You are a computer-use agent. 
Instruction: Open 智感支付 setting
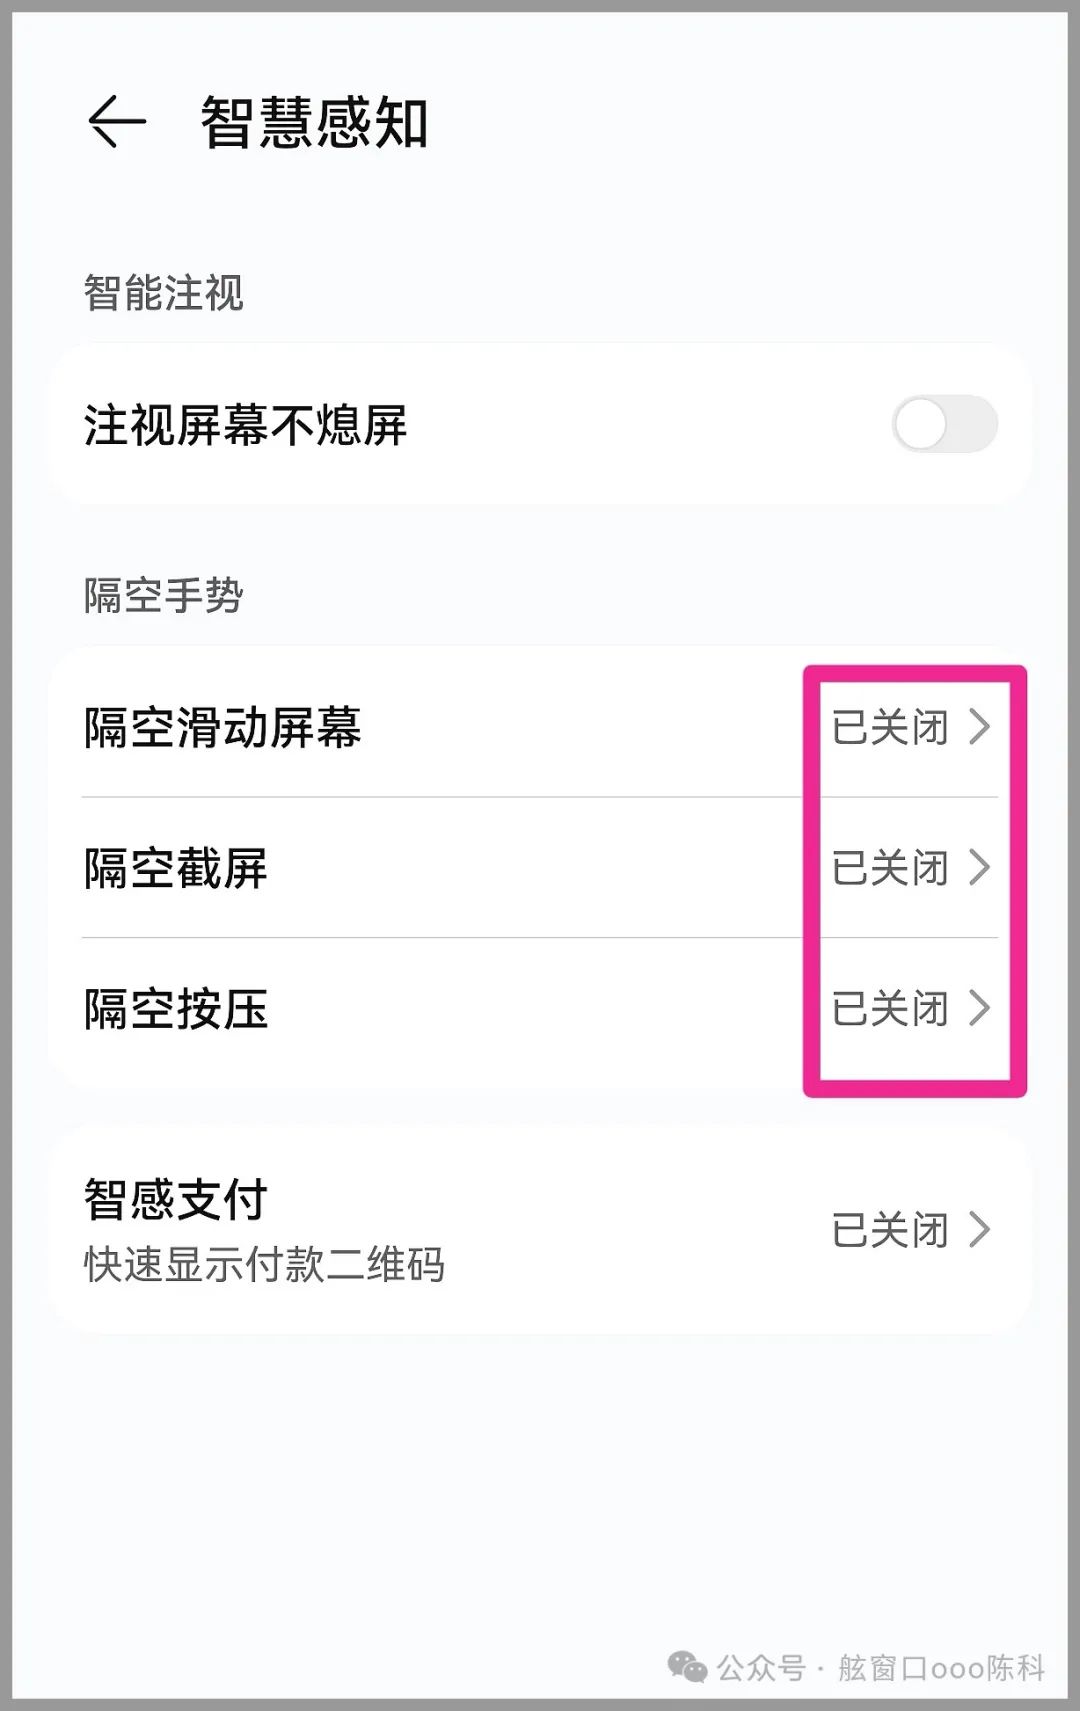tap(176, 1199)
